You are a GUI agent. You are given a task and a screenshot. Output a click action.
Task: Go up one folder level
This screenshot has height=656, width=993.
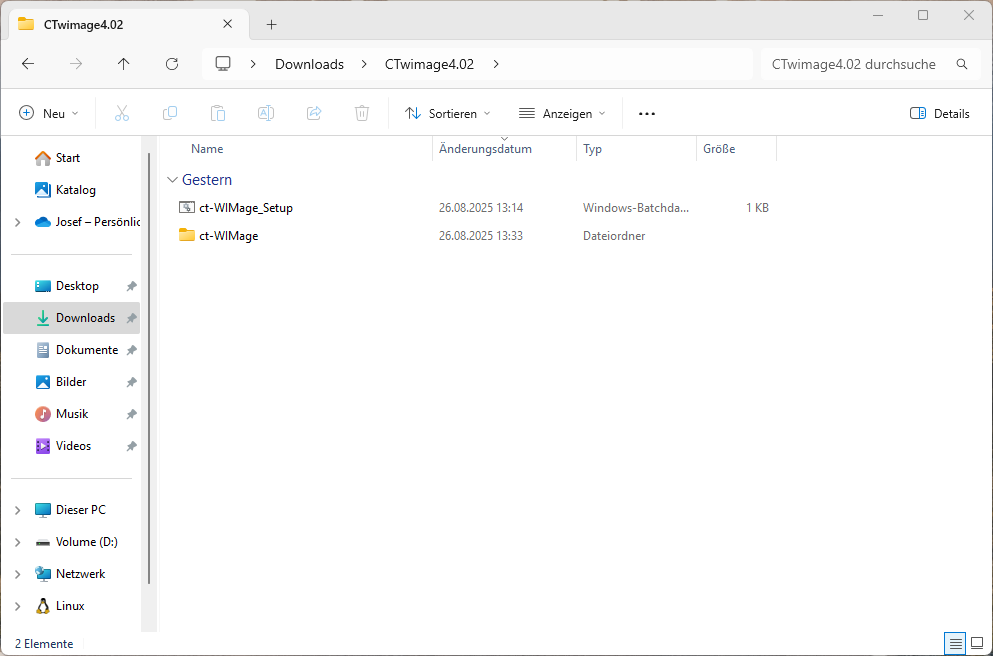click(x=124, y=64)
